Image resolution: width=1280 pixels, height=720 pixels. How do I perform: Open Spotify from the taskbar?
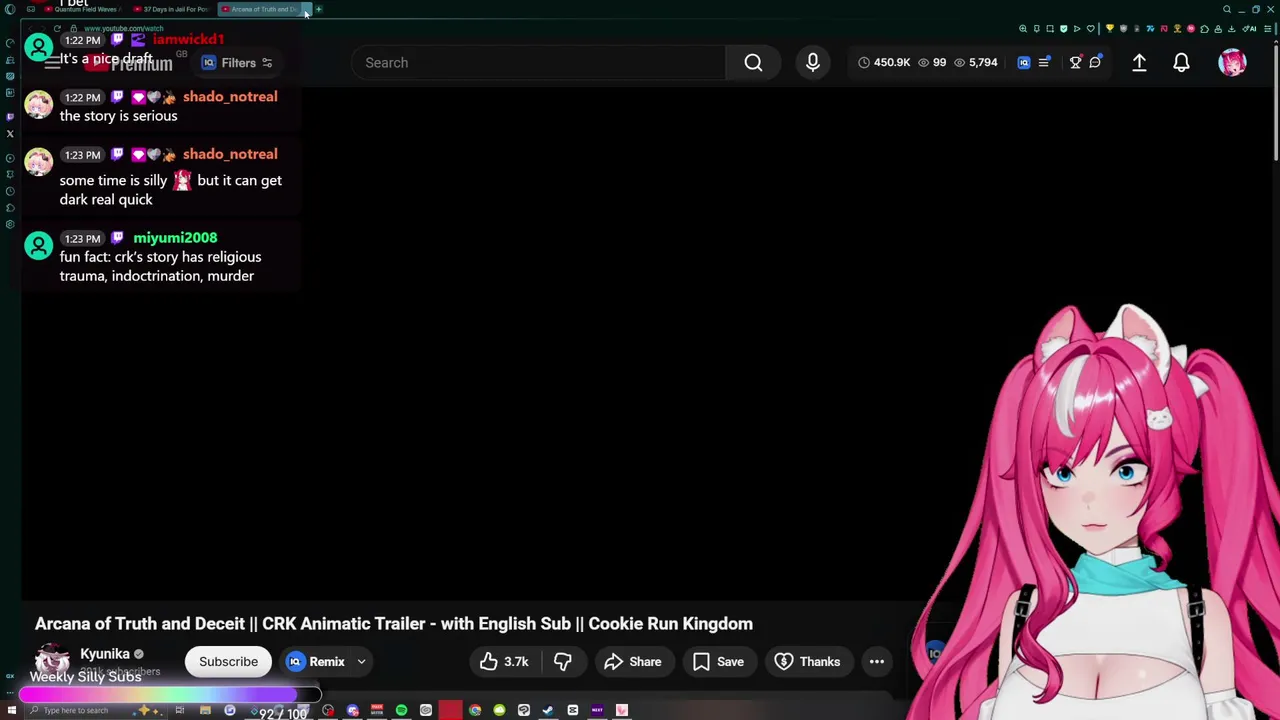click(x=401, y=711)
